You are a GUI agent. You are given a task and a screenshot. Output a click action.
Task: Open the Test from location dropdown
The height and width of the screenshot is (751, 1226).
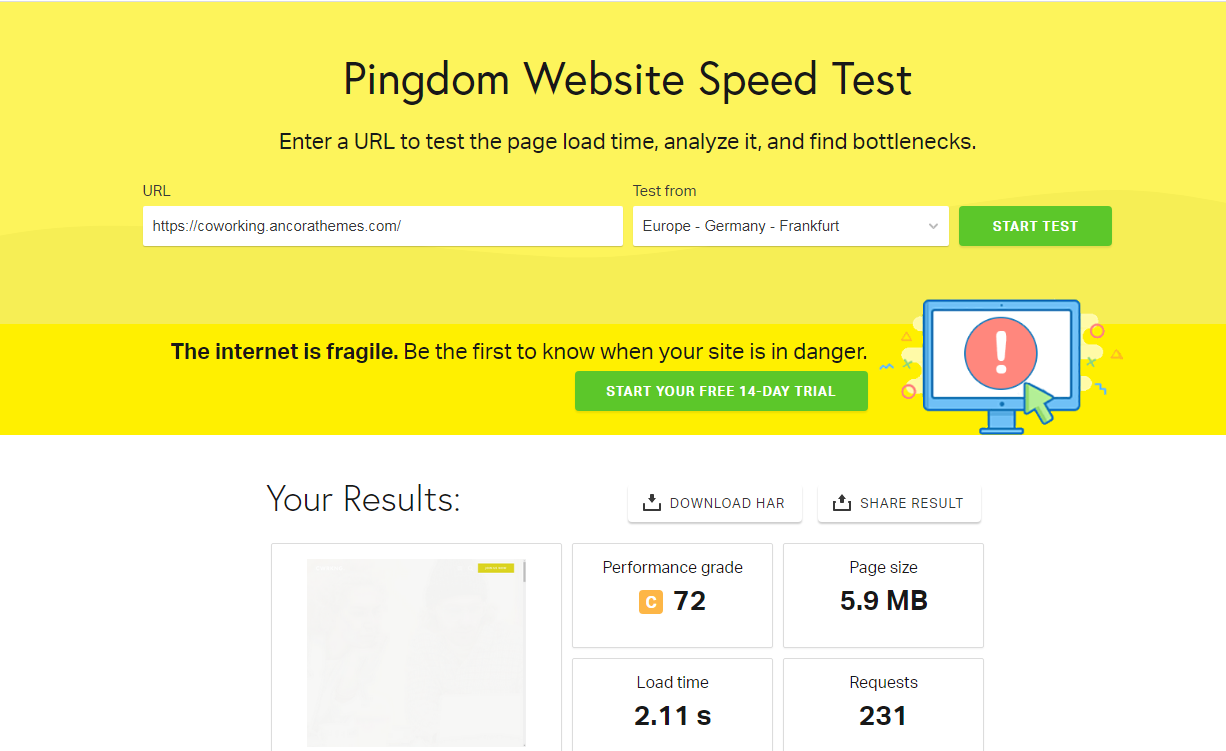[x=791, y=226]
